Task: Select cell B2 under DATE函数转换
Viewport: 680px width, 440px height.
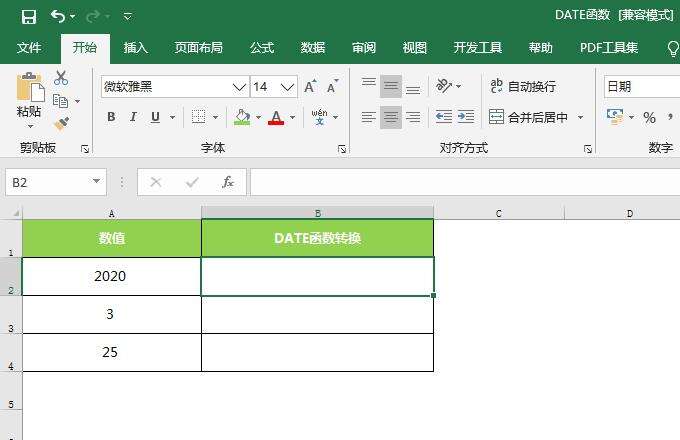Action: (x=317, y=276)
